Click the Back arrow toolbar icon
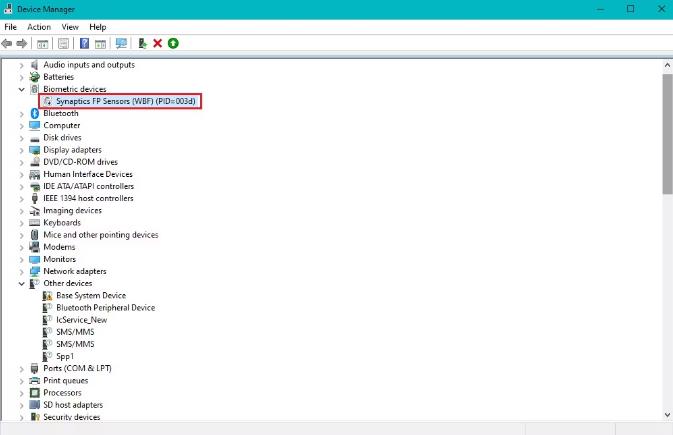This screenshot has height=435, width=673. click(x=7, y=43)
